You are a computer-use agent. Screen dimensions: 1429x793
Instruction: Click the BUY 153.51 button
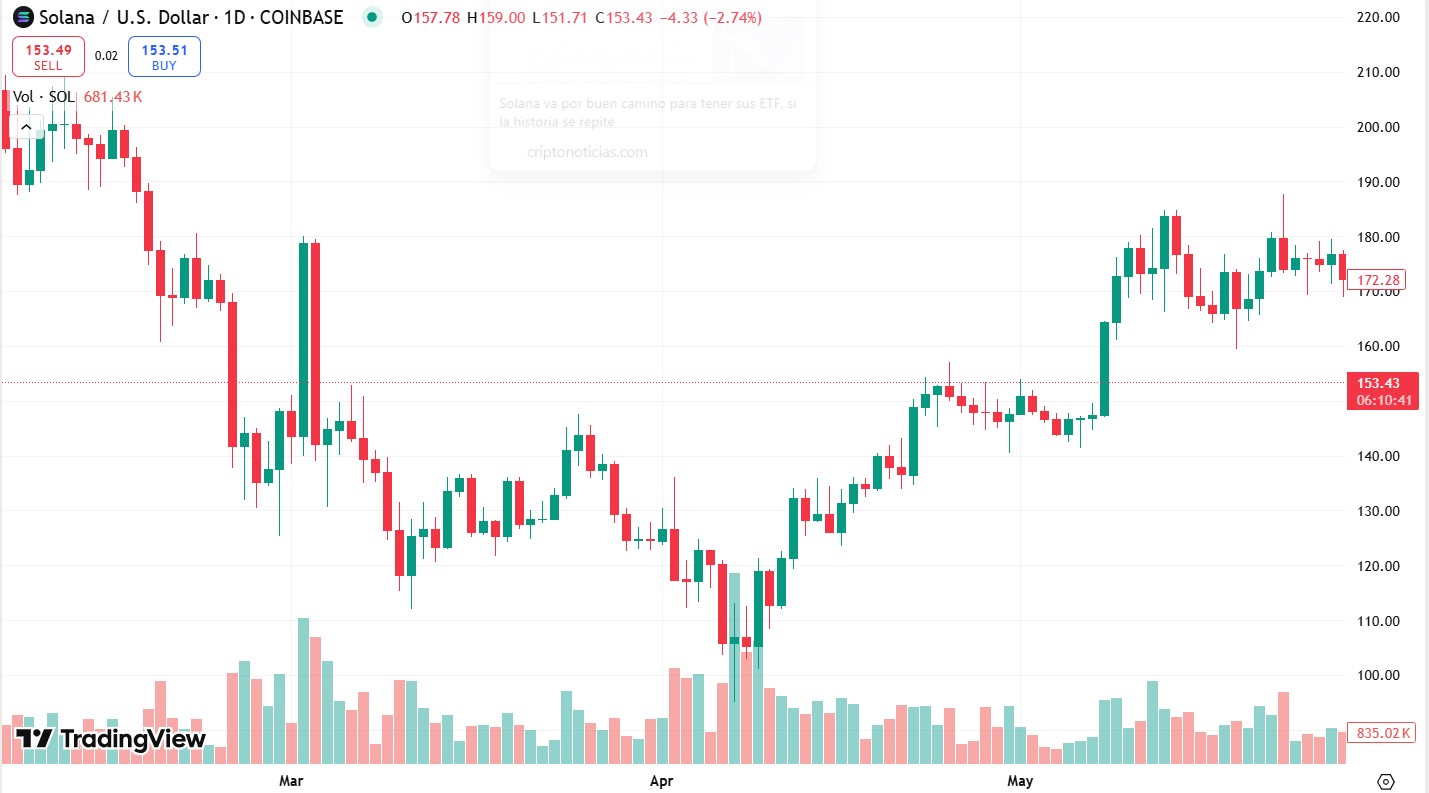tap(164, 56)
